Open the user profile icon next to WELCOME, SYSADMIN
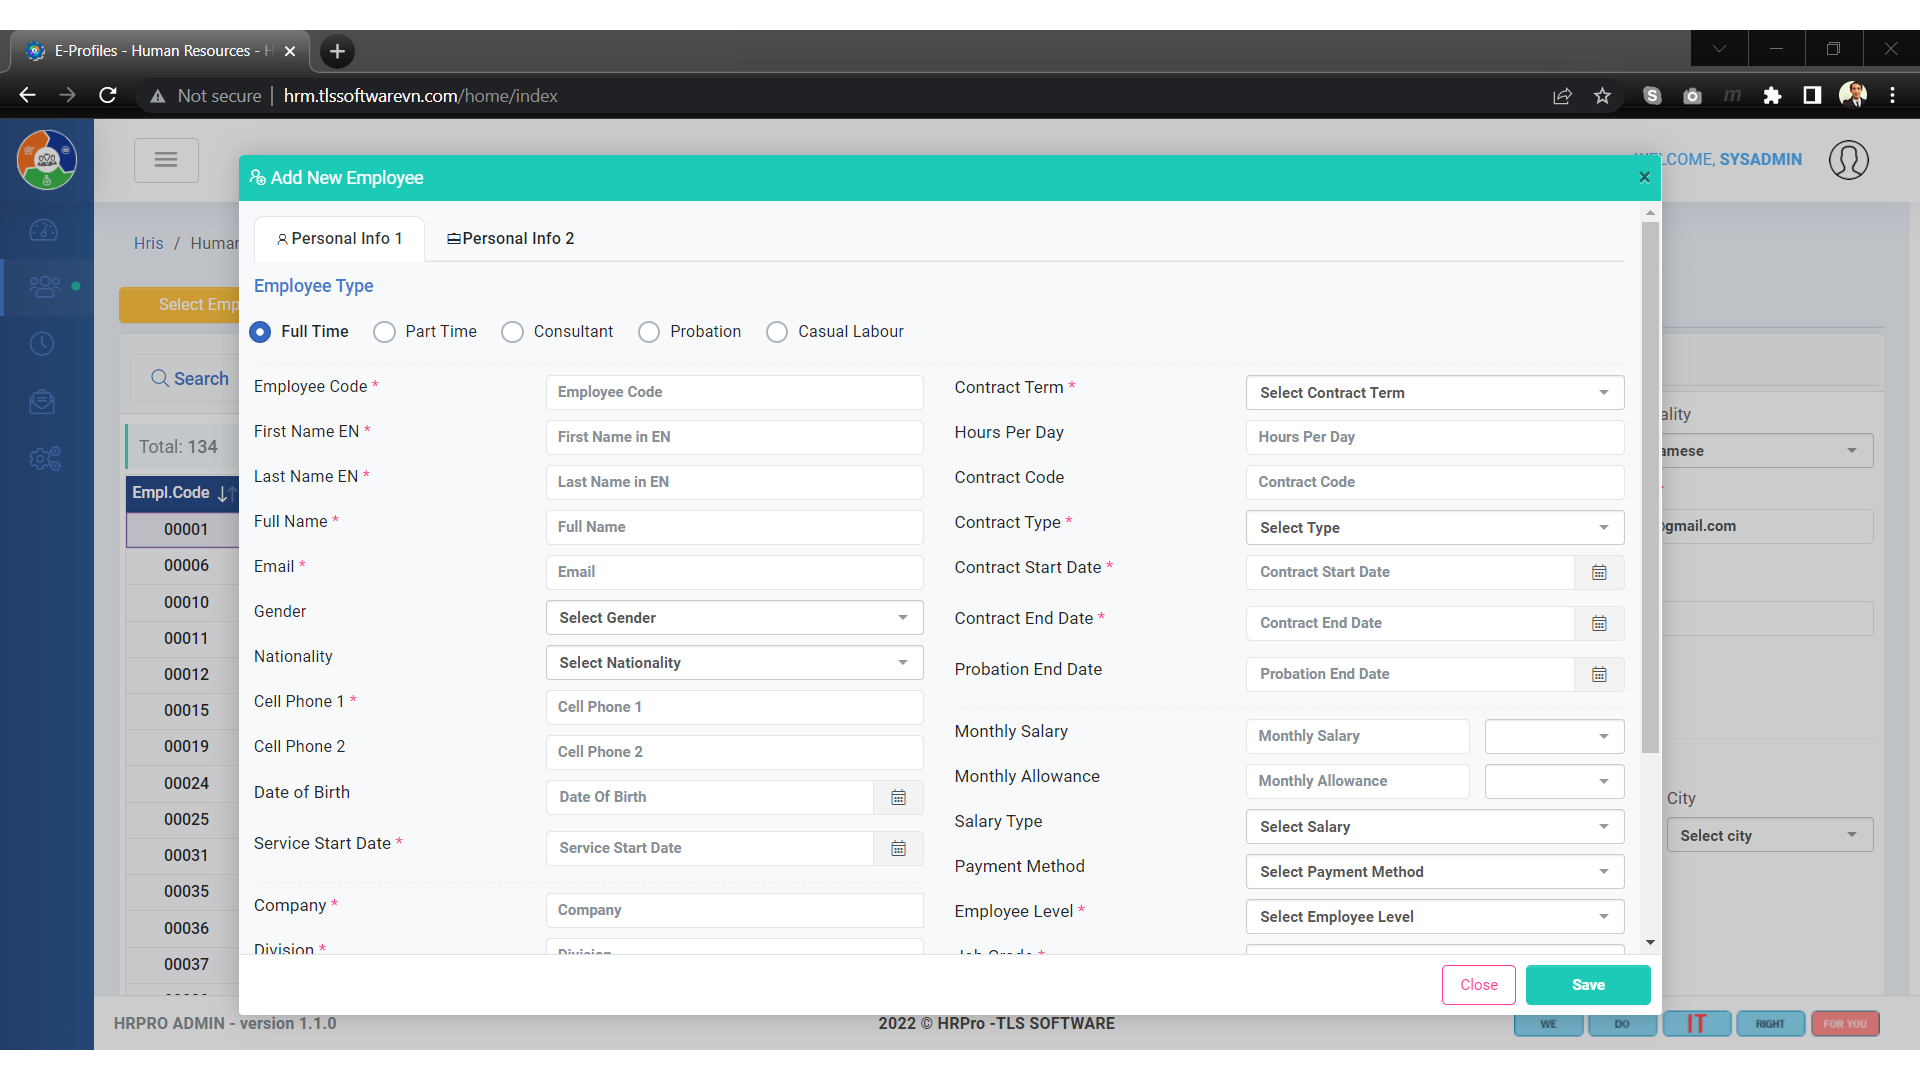 coord(1848,160)
